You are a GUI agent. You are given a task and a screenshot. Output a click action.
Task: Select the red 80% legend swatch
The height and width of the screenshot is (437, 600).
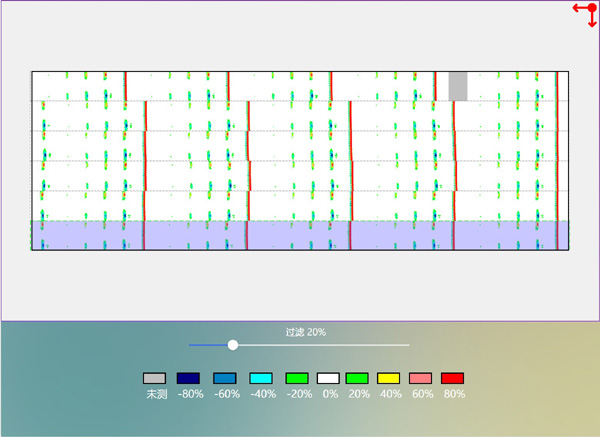pyautogui.click(x=453, y=378)
